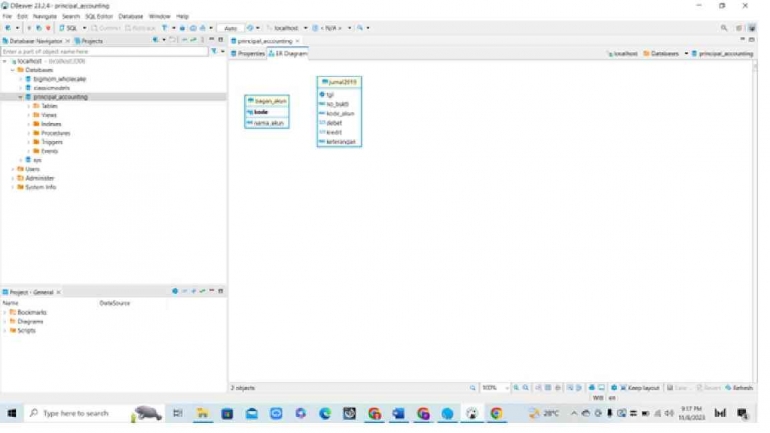
Task: Click the new connection plug icon
Action: [8, 28]
